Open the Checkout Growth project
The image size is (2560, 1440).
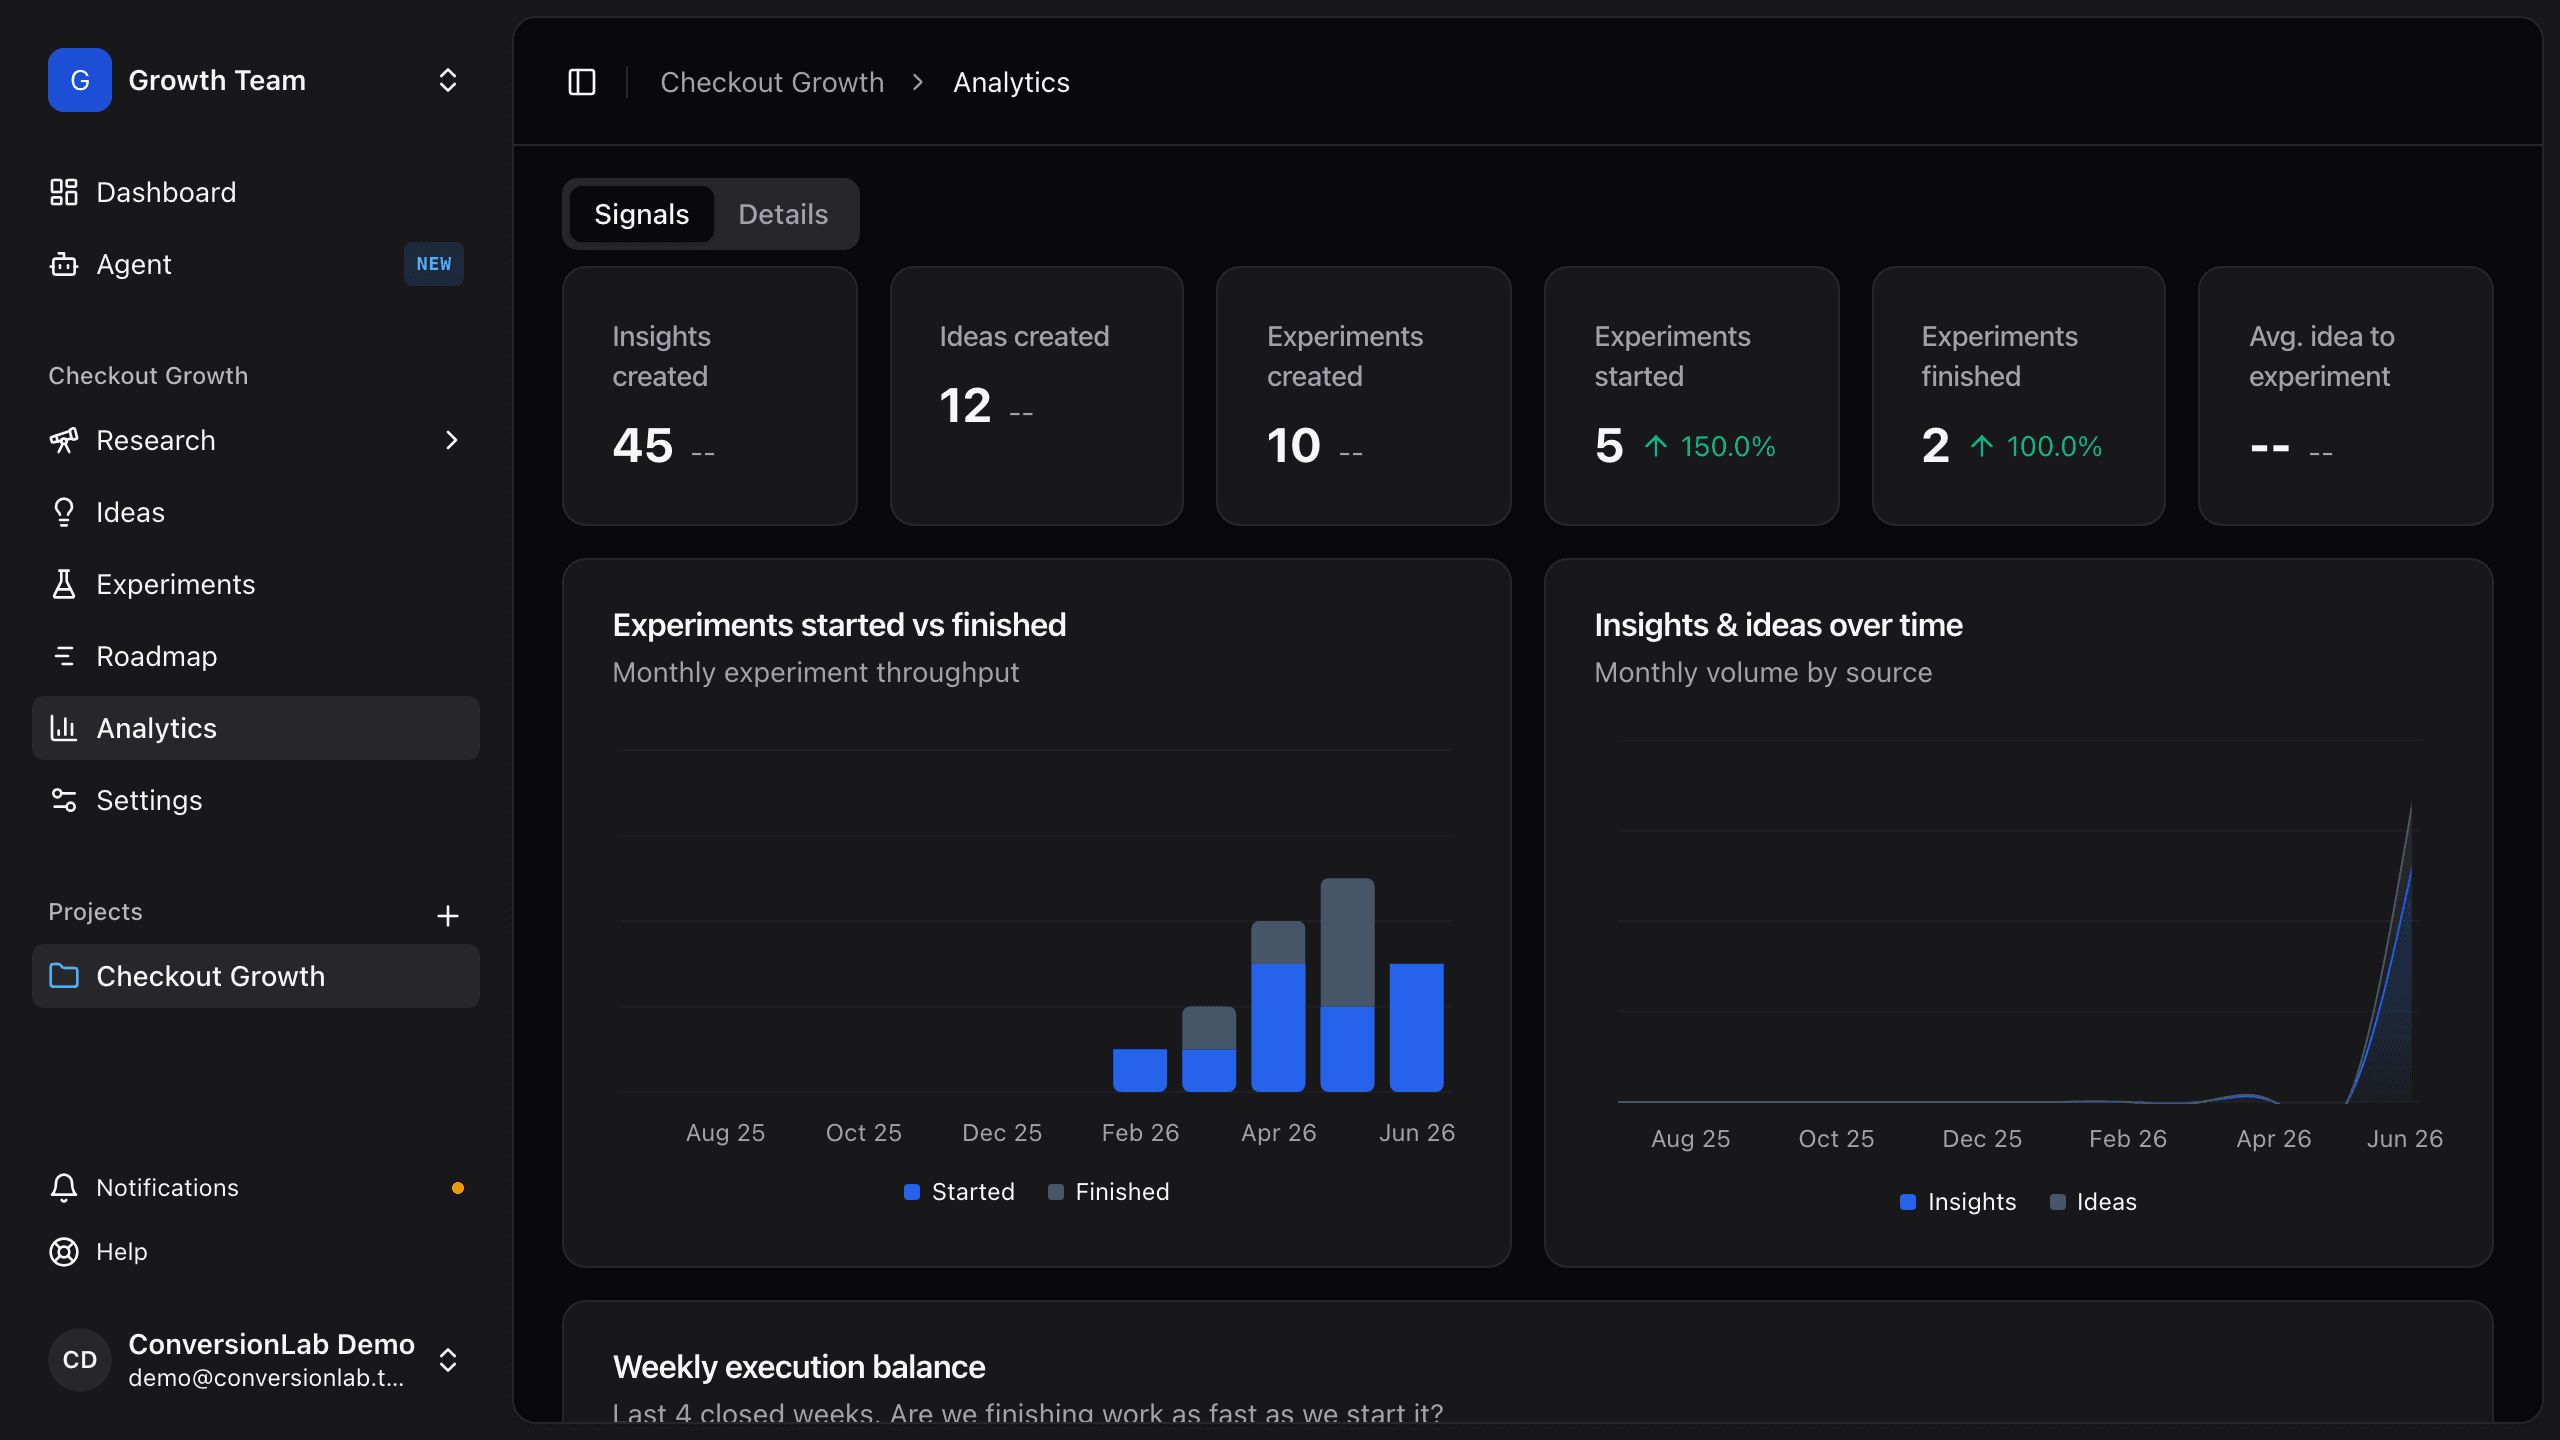click(x=256, y=976)
